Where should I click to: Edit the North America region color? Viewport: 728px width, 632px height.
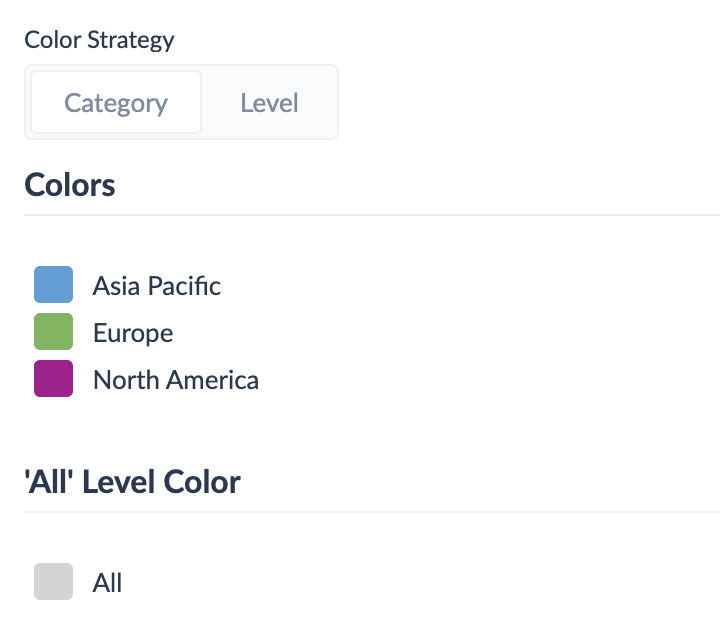pos(54,379)
